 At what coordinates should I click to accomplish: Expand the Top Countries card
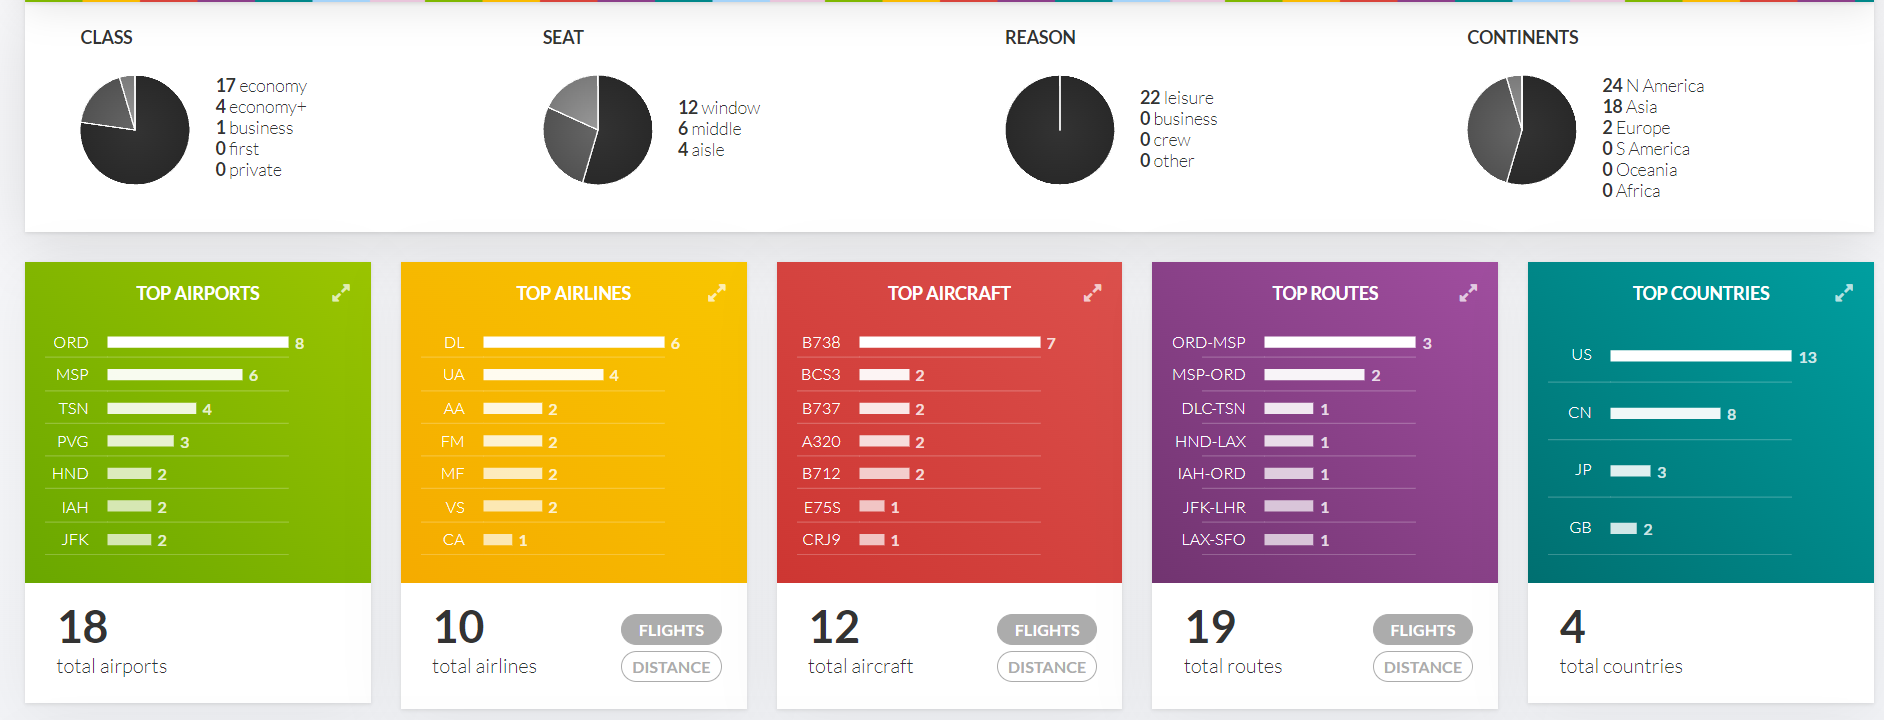tap(1844, 293)
